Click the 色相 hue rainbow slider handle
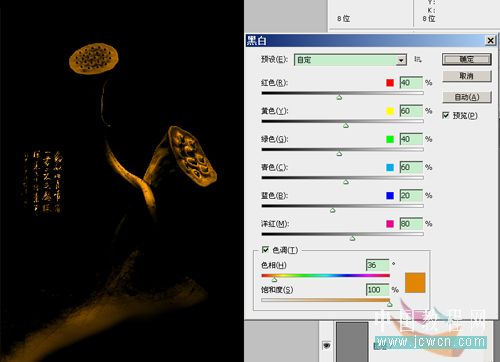 274,279
